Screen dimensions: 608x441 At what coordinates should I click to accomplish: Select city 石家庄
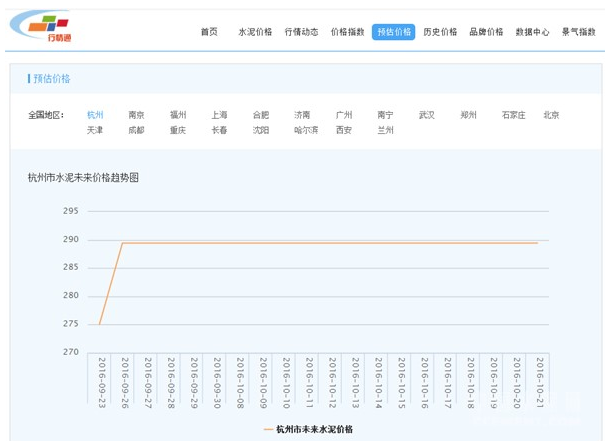(x=514, y=115)
